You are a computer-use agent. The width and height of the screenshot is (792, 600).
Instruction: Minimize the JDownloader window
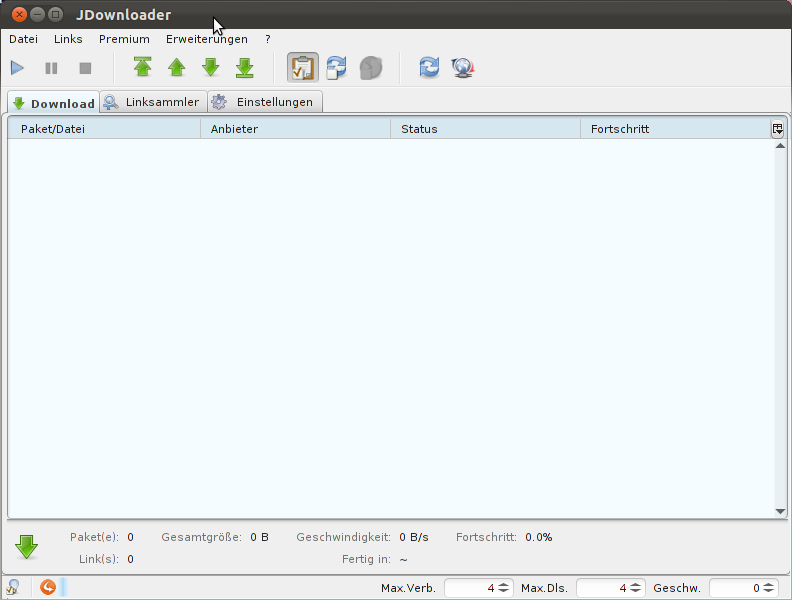coord(37,14)
